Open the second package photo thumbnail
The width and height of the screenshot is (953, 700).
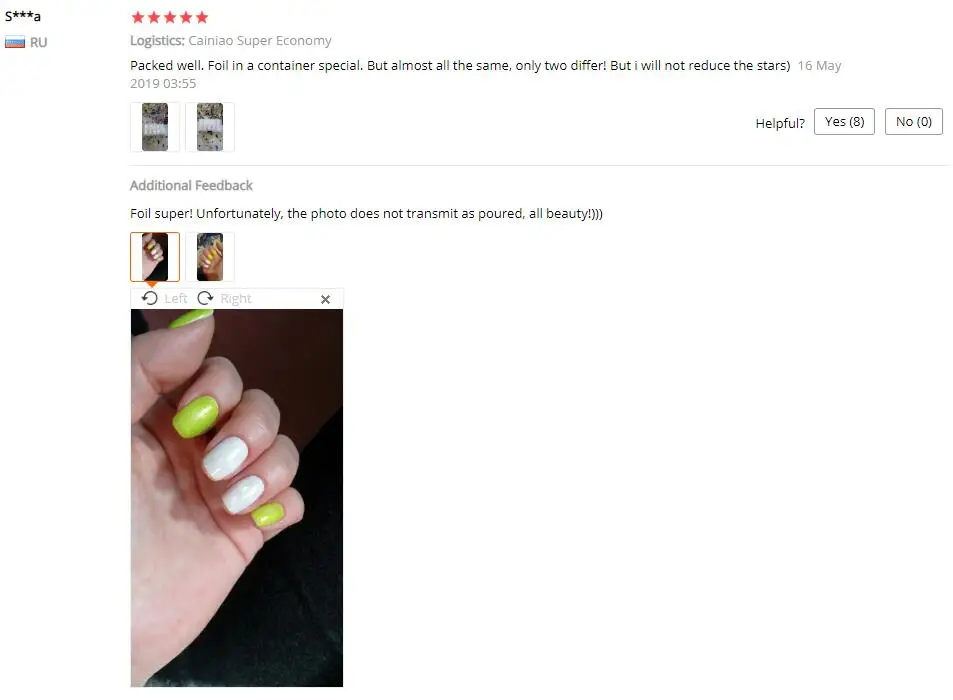click(210, 127)
